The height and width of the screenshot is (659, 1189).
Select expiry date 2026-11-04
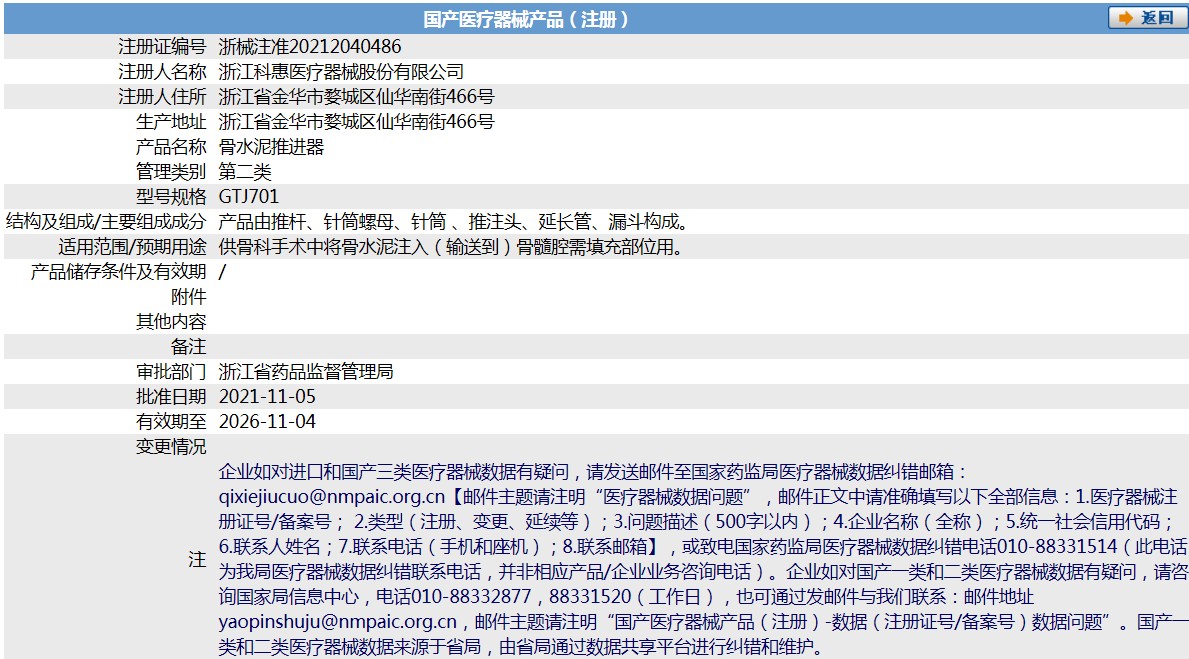click(267, 422)
